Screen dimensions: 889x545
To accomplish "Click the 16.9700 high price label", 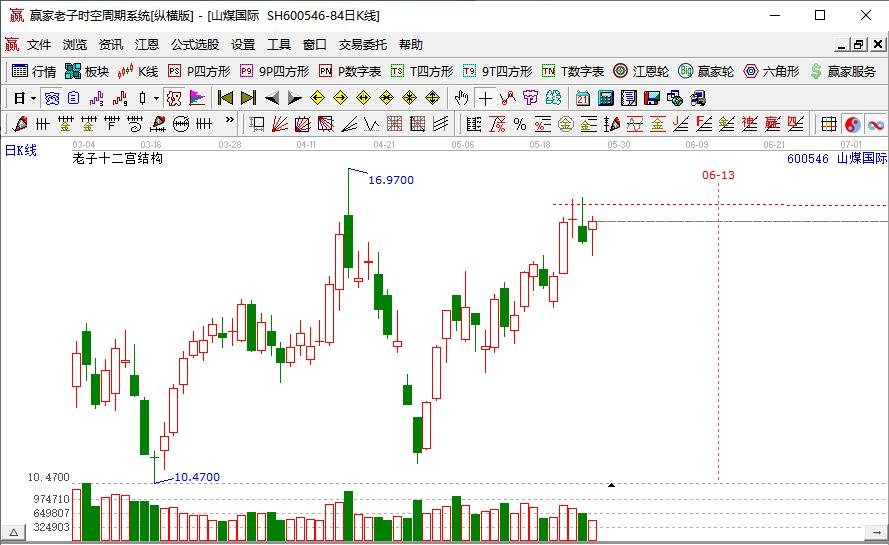I will [391, 180].
